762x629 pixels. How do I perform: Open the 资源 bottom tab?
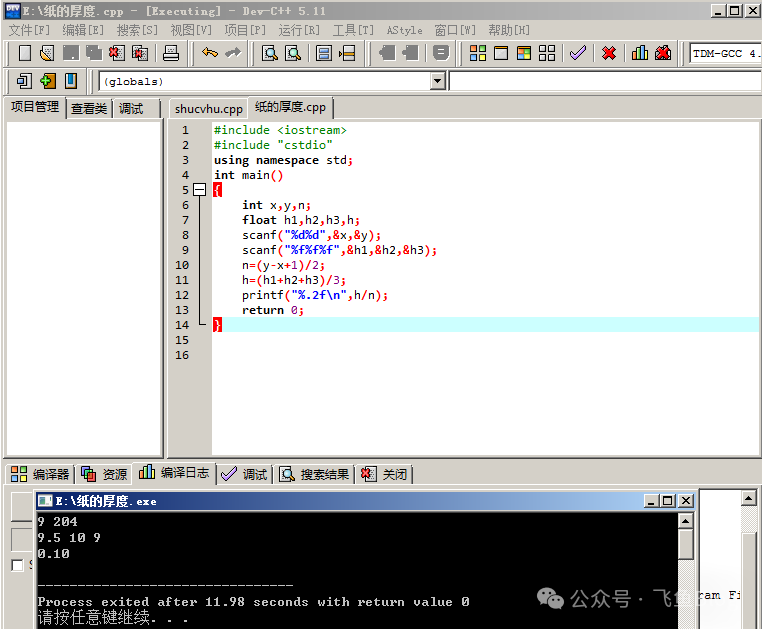click(104, 474)
